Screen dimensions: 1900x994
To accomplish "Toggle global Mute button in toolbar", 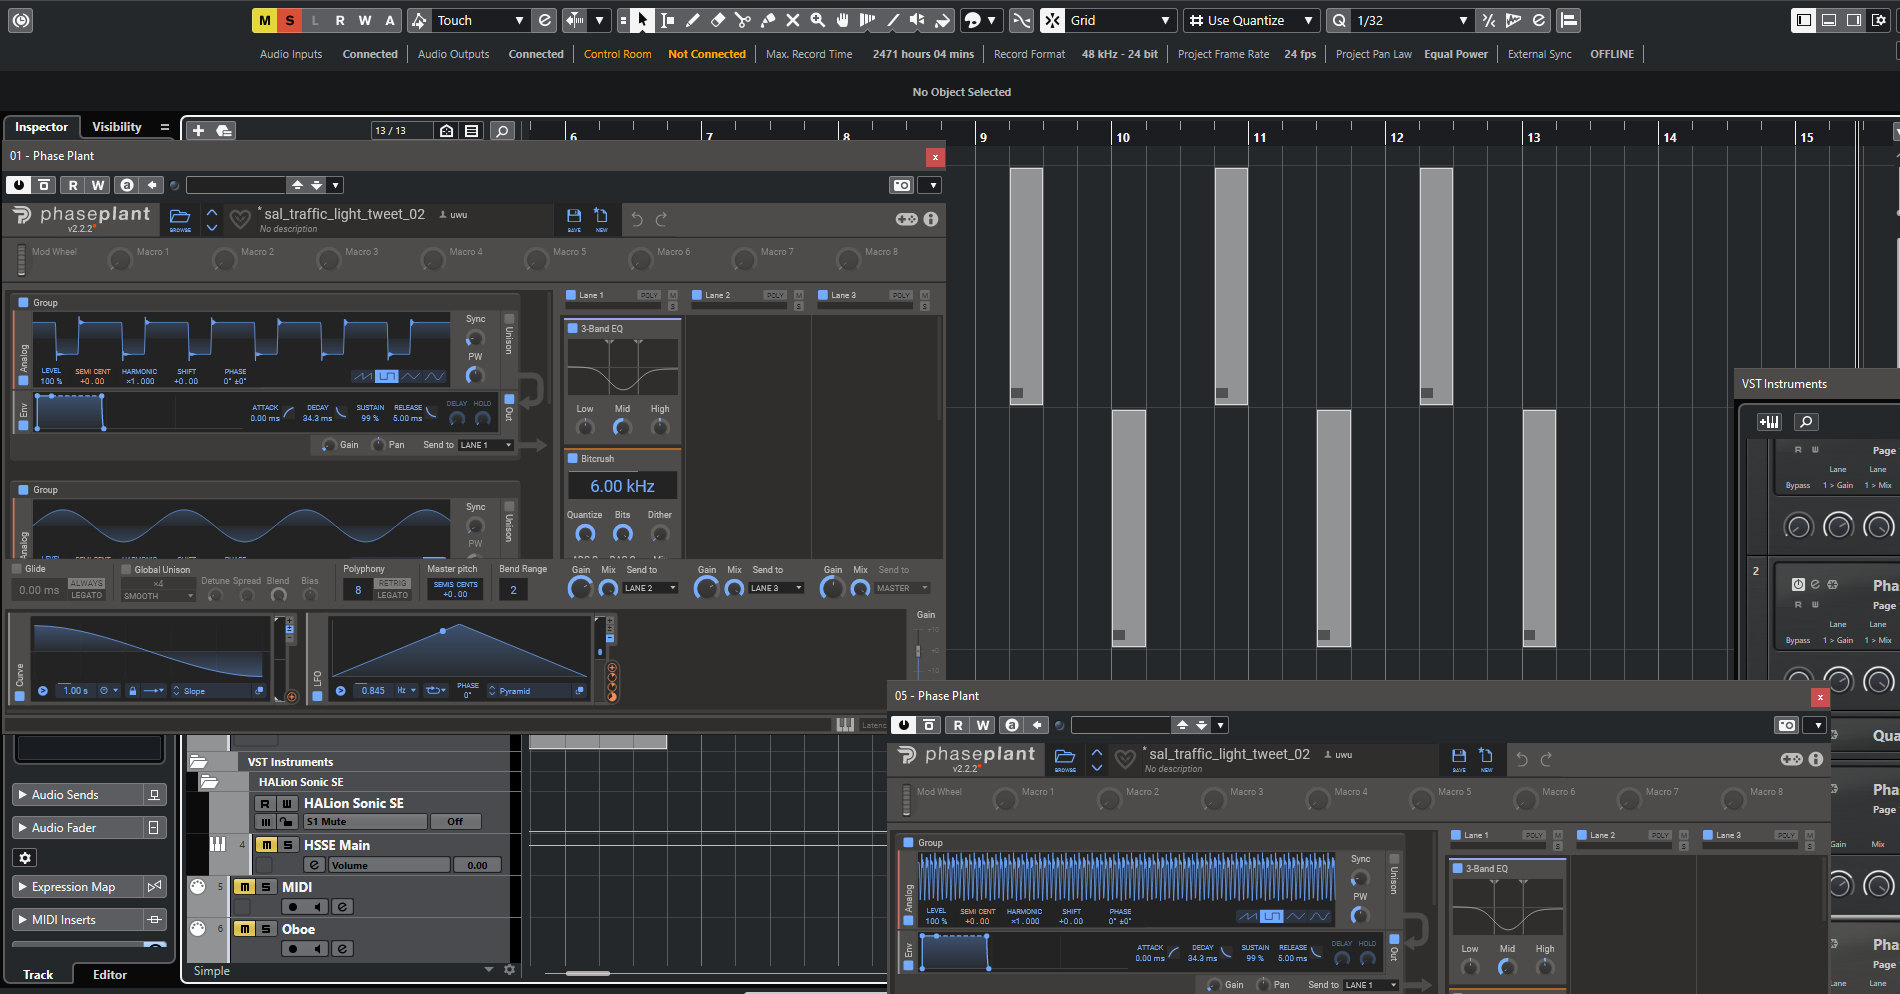I will pyautogui.click(x=265, y=20).
